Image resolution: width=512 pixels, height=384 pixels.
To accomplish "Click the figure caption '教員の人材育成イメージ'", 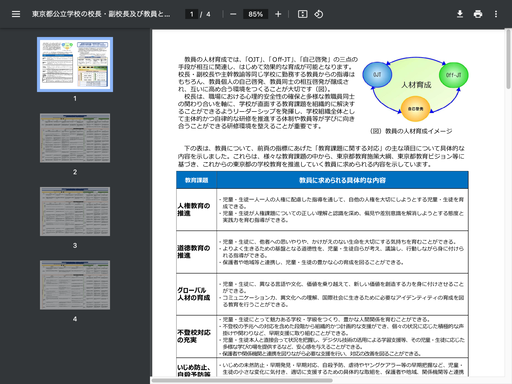I will (419, 131).
